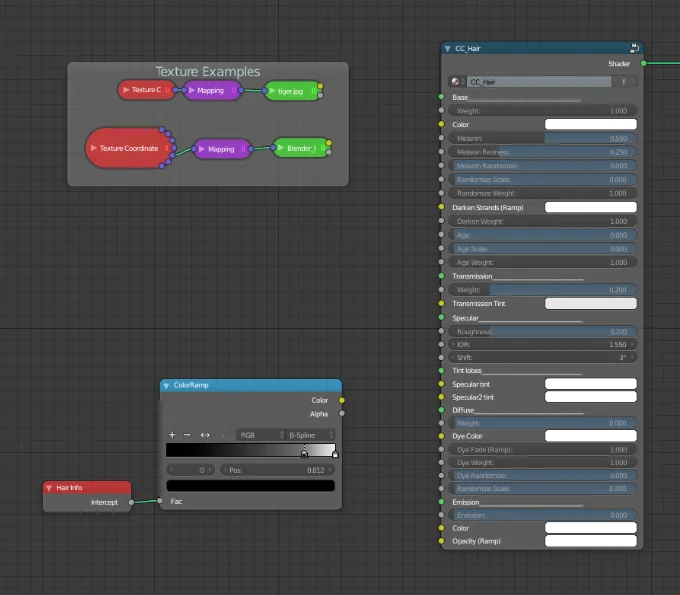Add a new color stop with the plus icon
The width and height of the screenshot is (680, 595).
pos(172,435)
